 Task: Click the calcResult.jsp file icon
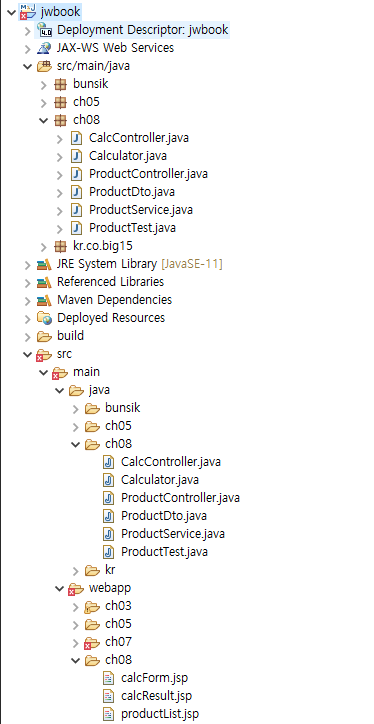tap(108, 696)
